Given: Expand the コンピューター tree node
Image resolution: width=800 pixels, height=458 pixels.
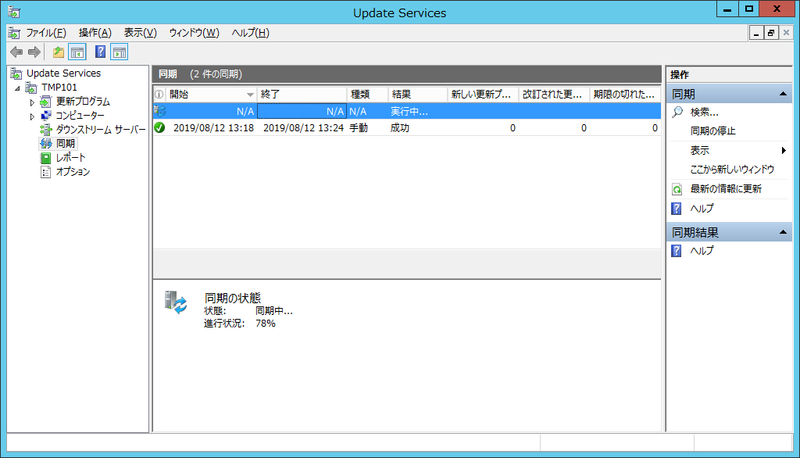Looking at the screenshot, I should click(32, 116).
